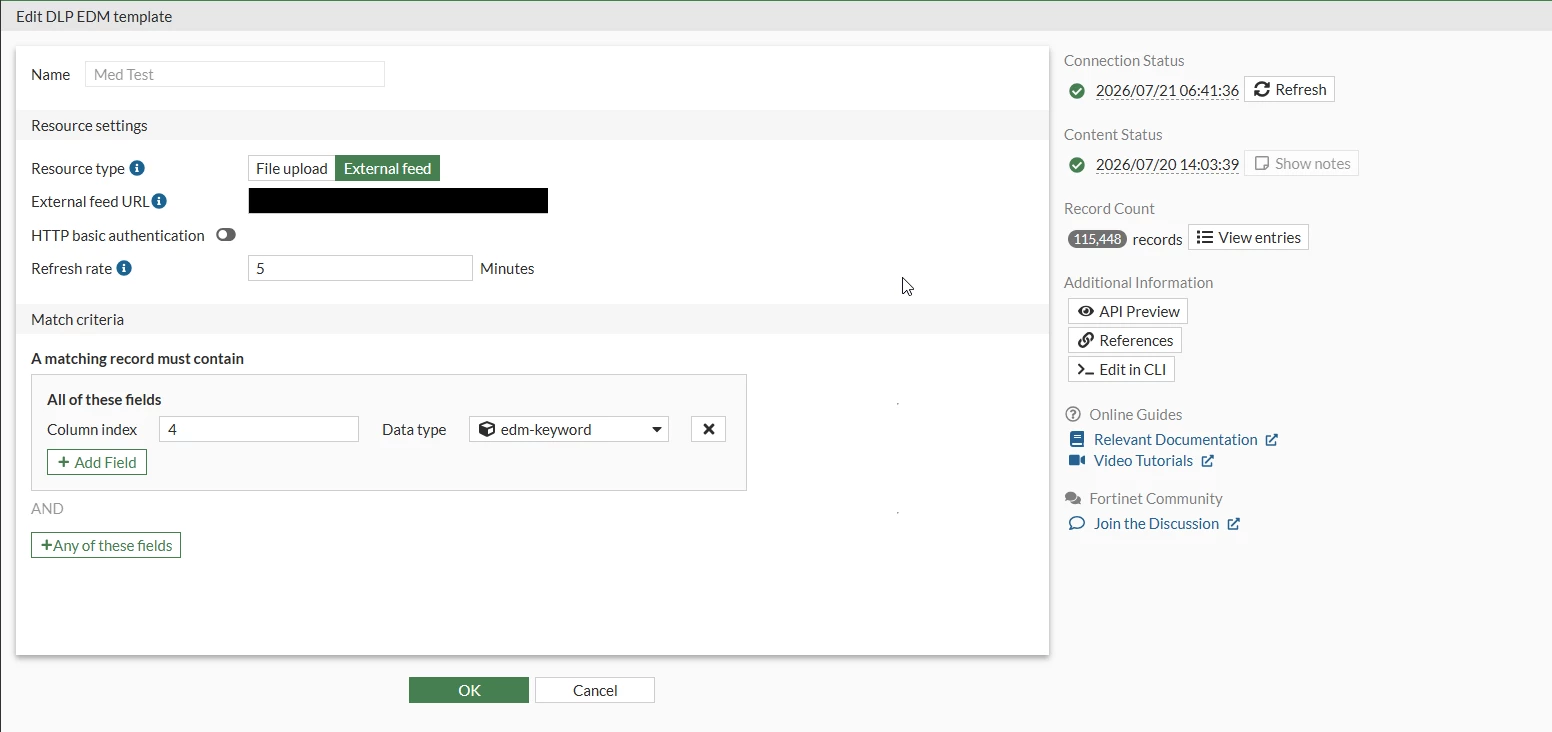
Task: Click Refresh connection status button
Action: pos(1289,89)
